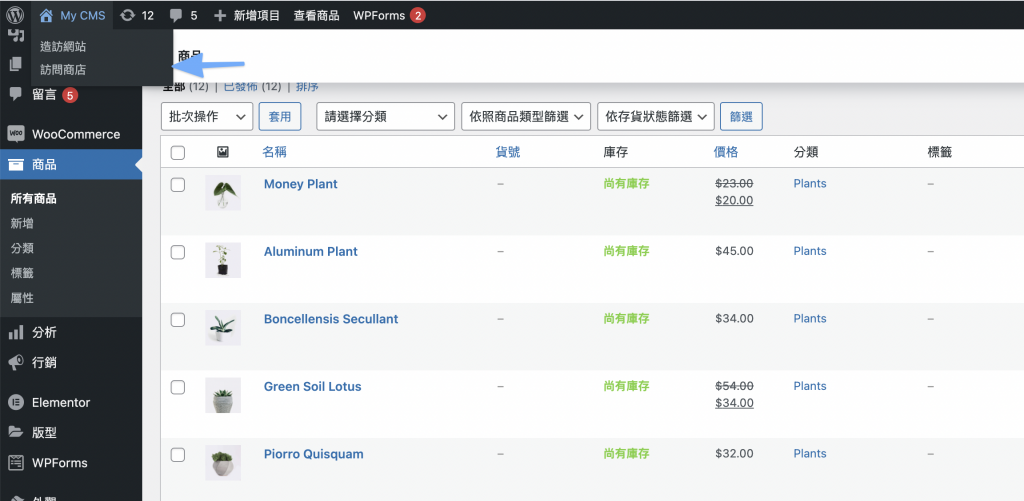This screenshot has height=501, width=1024.
Task: Click 查看商品 in admin bar
Action: 317,16
